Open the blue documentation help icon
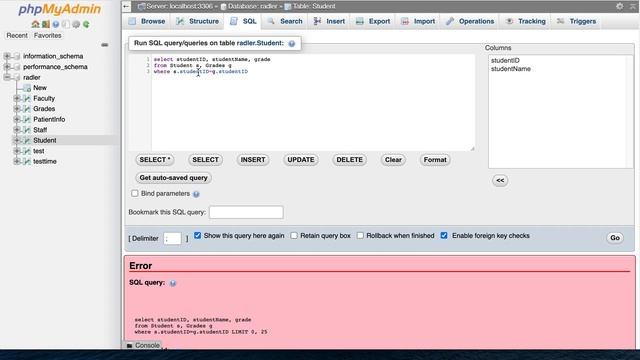 click(56, 24)
